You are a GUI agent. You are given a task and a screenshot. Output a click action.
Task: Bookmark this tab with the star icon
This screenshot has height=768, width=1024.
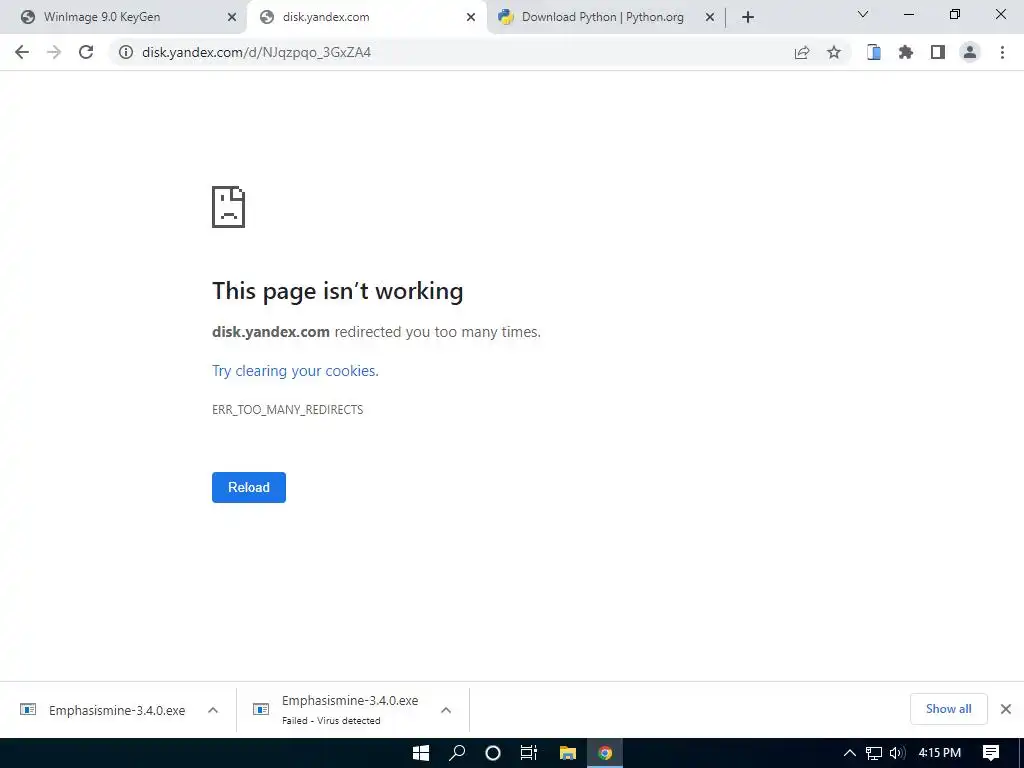click(x=834, y=52)
